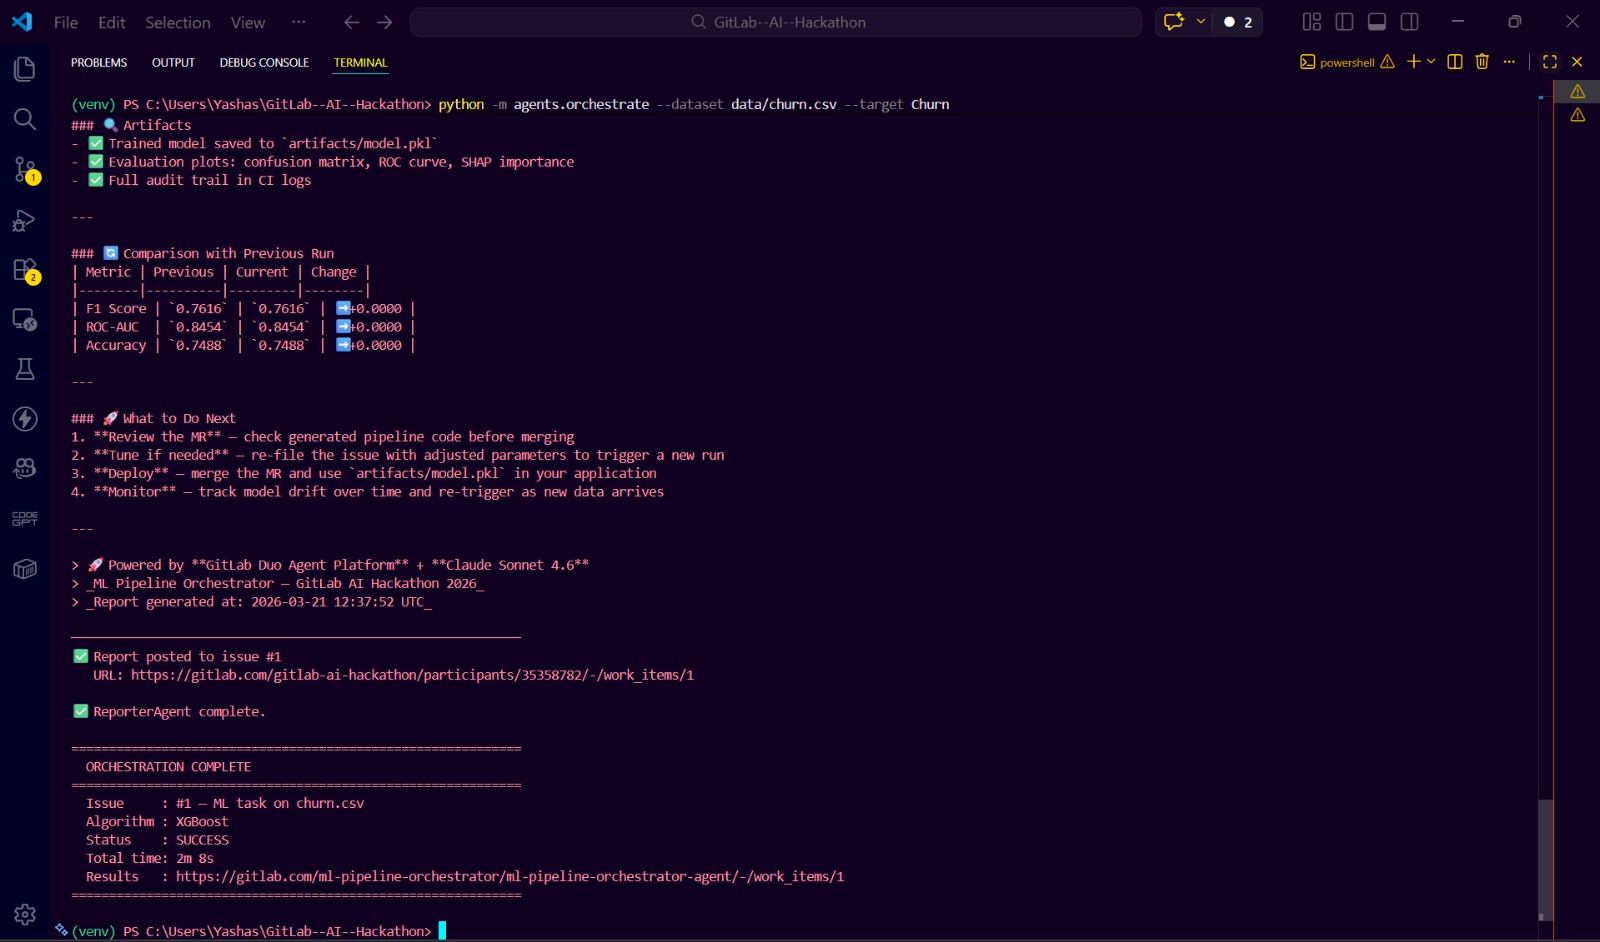Screen dimensions: 1600x942
Task: Split the terminal
Action: click(1455, 62)
